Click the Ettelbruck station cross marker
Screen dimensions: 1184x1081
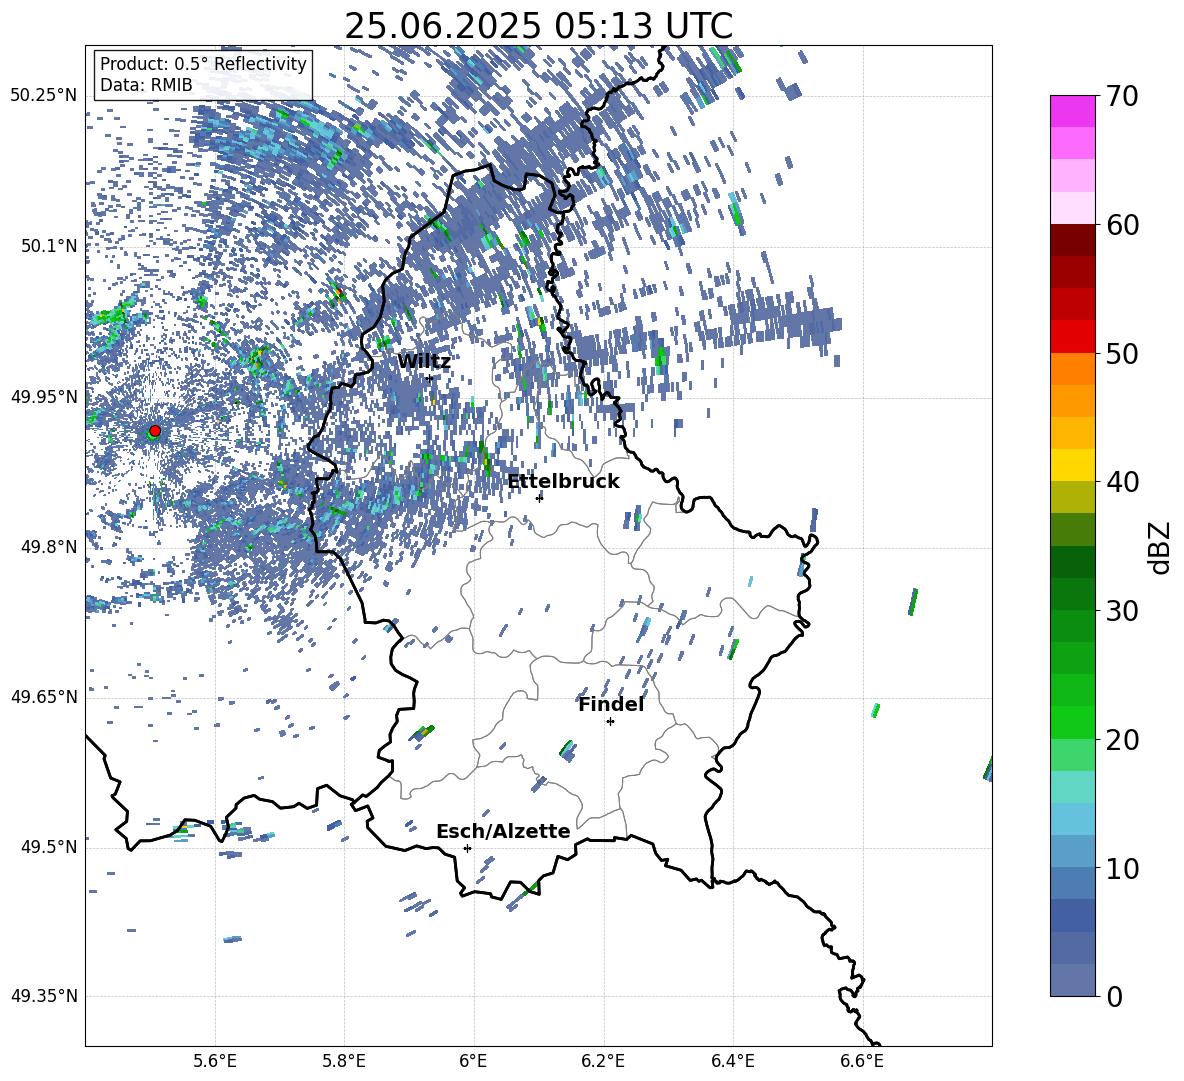(539, 497)
